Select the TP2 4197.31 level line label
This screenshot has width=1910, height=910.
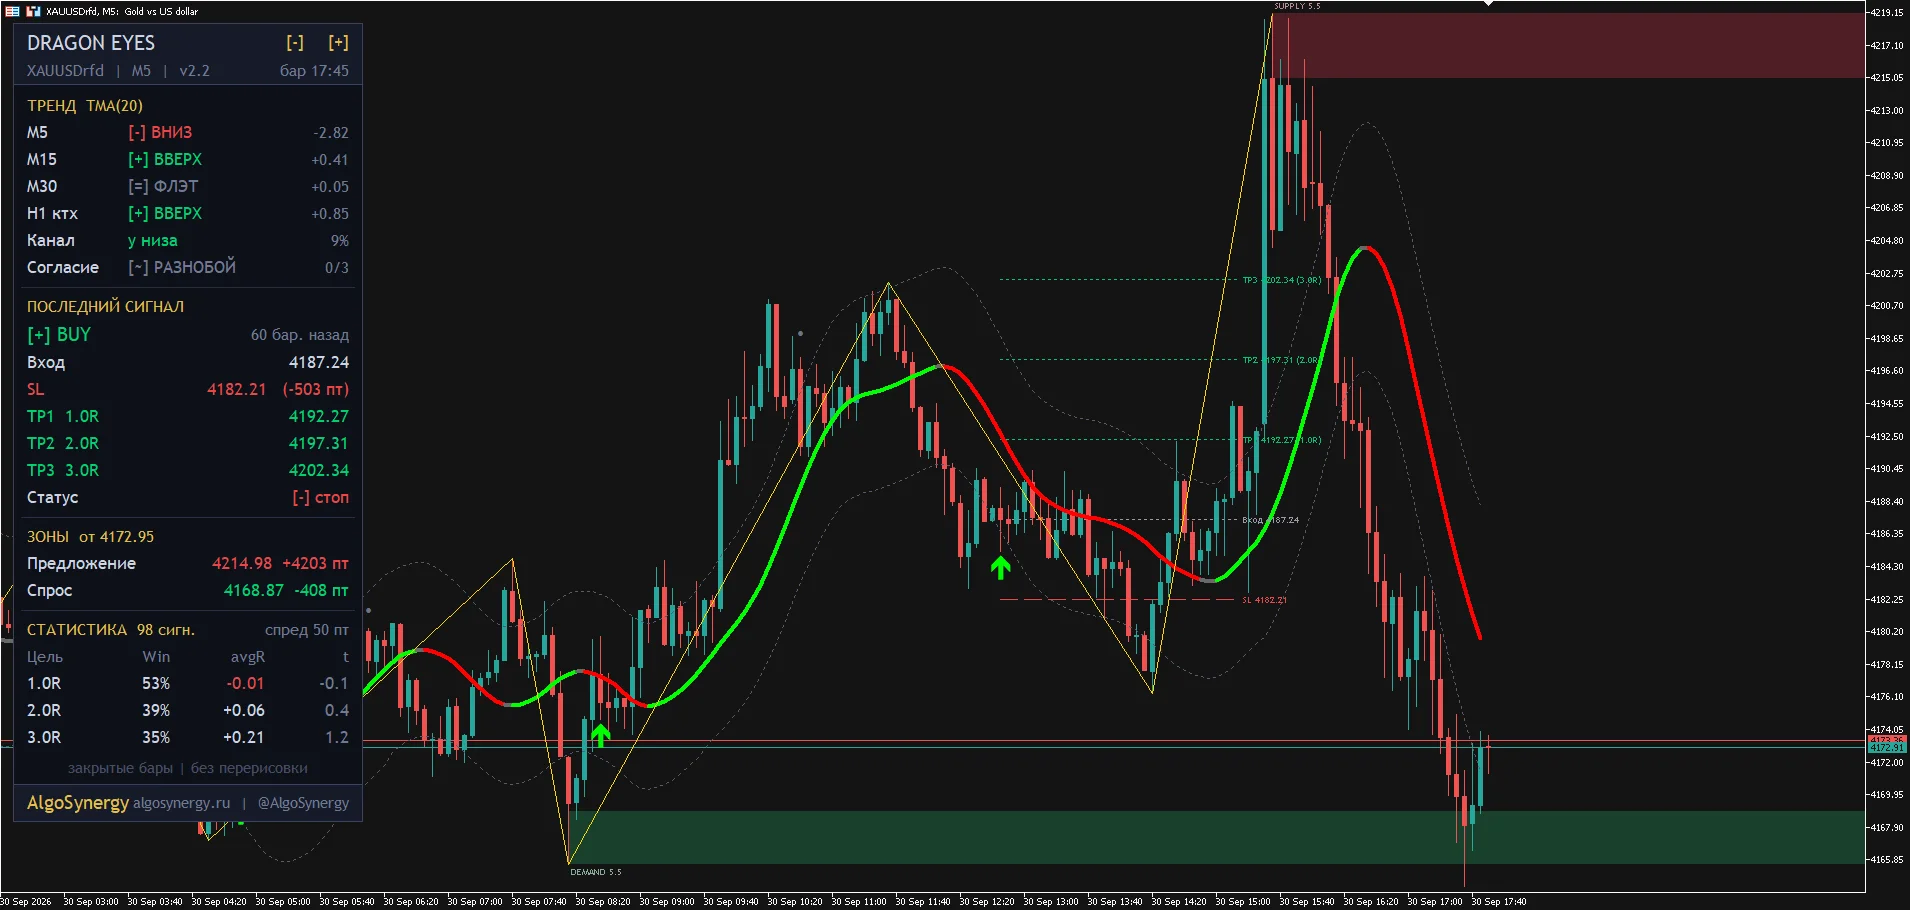pos(1282,360)
